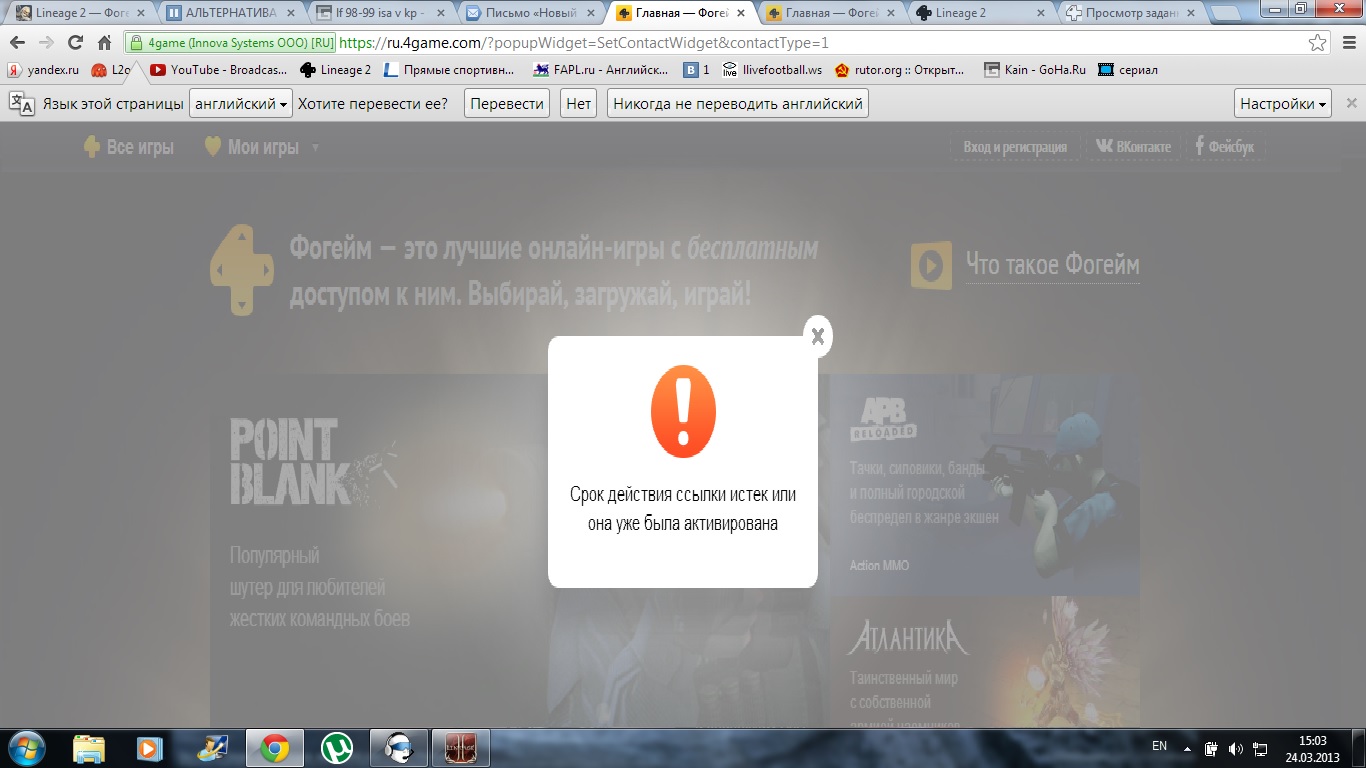Image resolution: width=1366 pixels, height=768 pixels.
Task: Play the Что такое Фогейм video icon
Action: tap(931, 266)
